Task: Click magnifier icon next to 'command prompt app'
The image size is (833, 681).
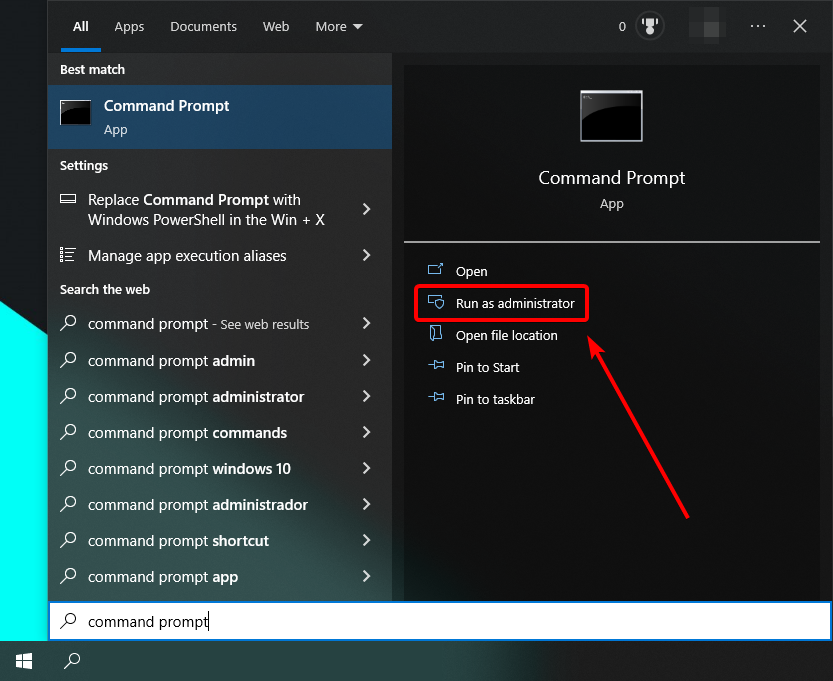Action: [68, 576]
